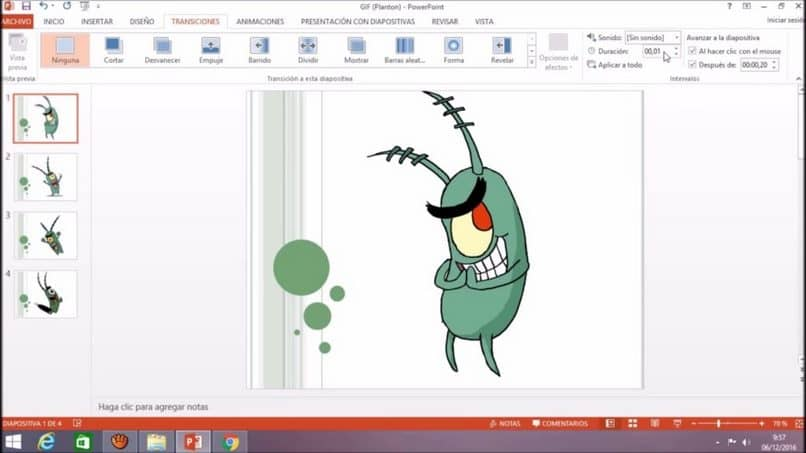Screen dimensions: 806x453
Task: Click the Save icon in quick access toolbar
Action: click(x=26, y=6)
